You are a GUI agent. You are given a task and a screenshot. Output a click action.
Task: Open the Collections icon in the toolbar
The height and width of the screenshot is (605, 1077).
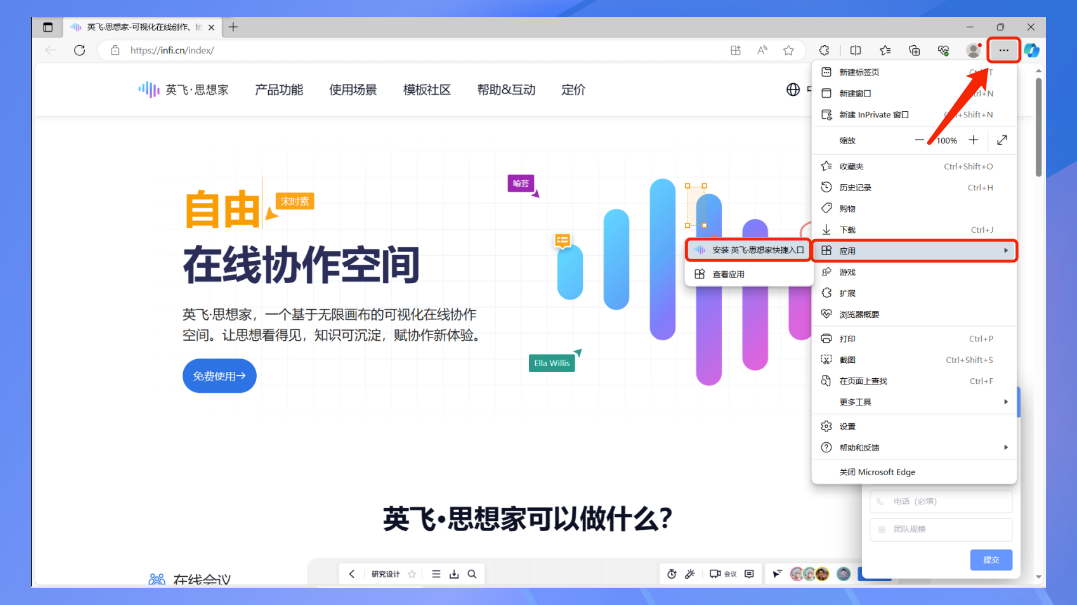tap(914, 50)
